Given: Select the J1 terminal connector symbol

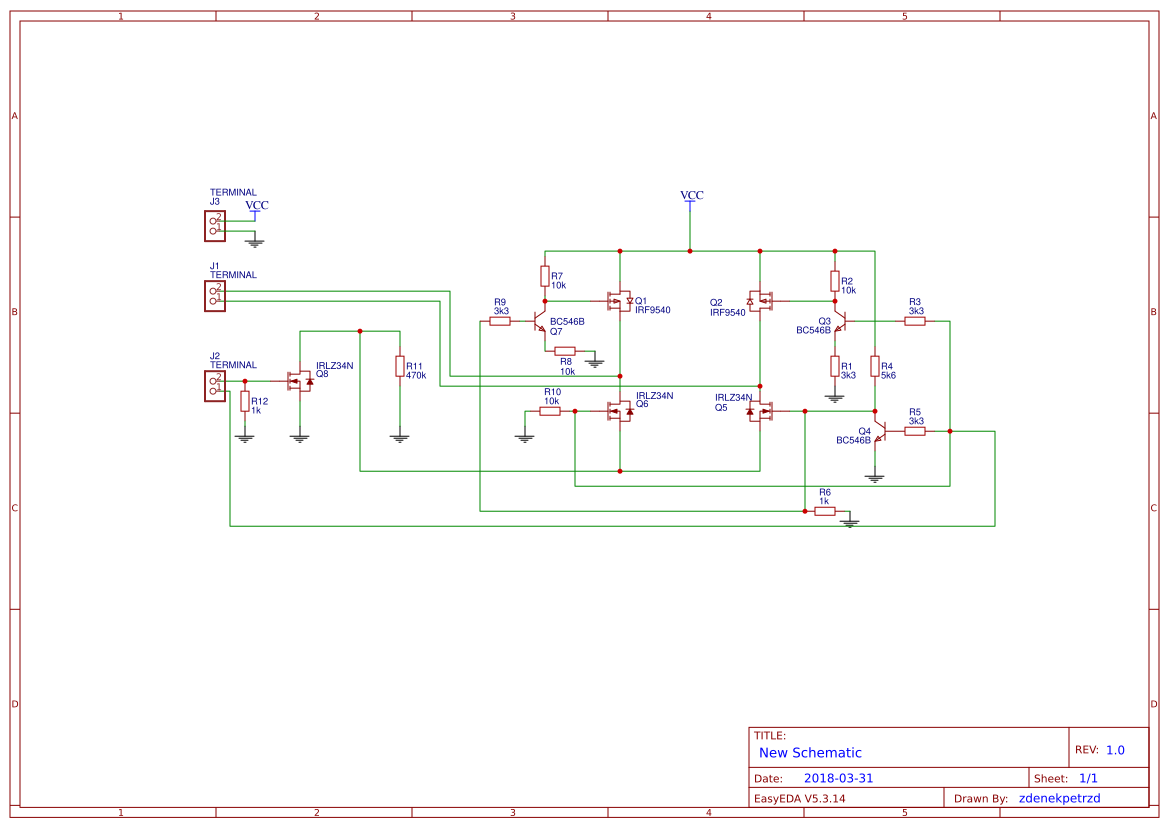Looking at the screenshot, I should (x=213, y=295).
